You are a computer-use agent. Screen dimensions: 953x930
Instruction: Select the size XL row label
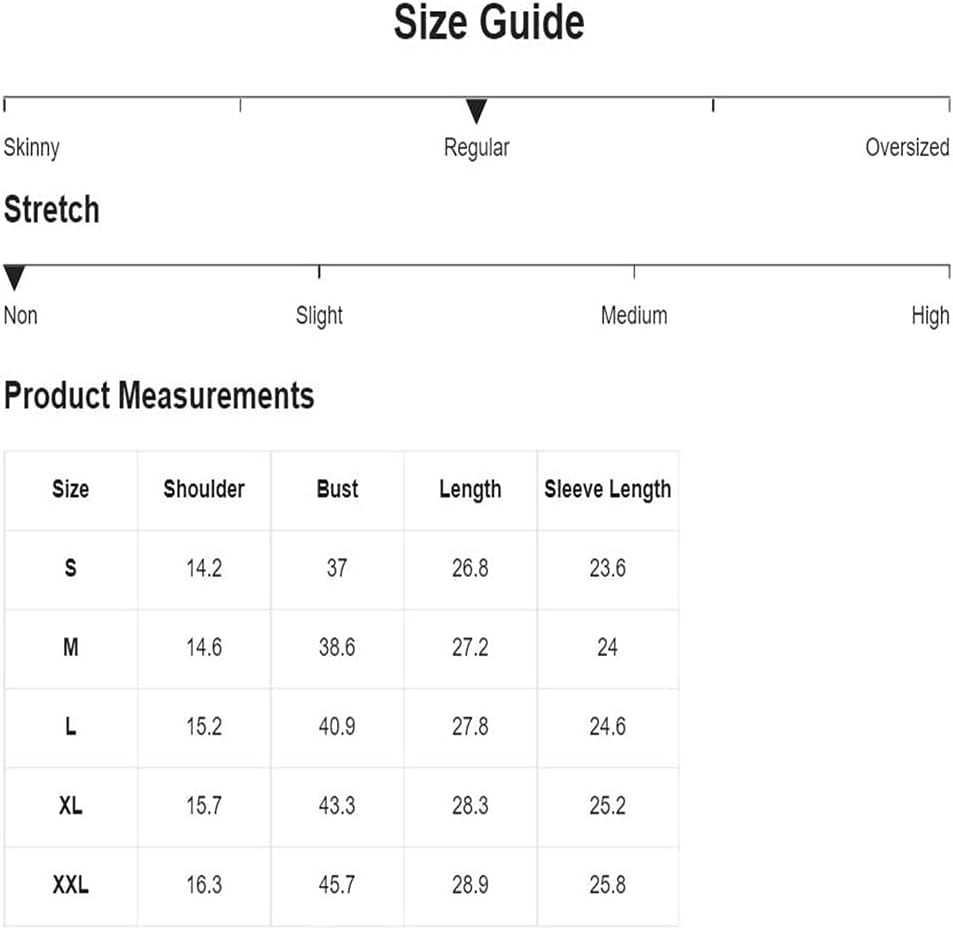[71, 805]
